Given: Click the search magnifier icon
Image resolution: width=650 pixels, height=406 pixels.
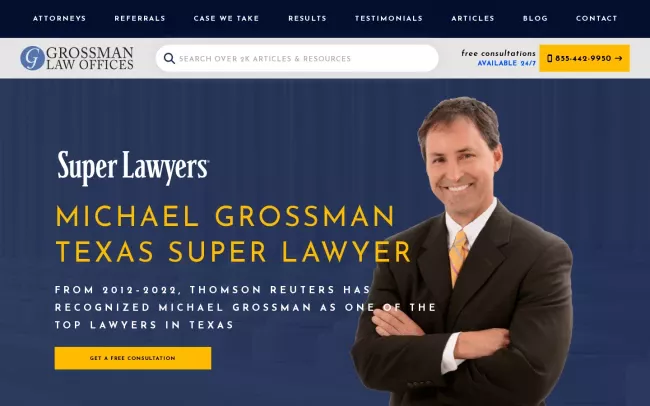Looking at the screenshot, I should (169, 58).
